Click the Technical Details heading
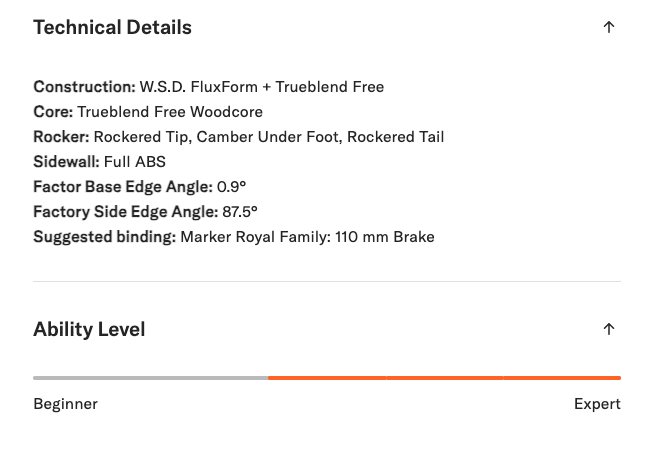Viewport: 652px width, 457px height. [112, 28]
